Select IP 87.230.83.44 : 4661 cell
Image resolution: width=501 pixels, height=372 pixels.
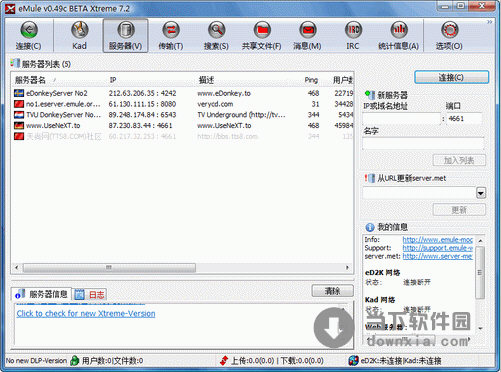[x=140, y=126]
